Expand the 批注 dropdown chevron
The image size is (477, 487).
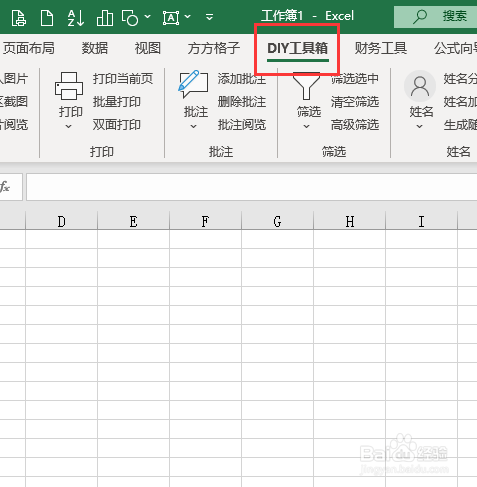[x=193, y=126]
